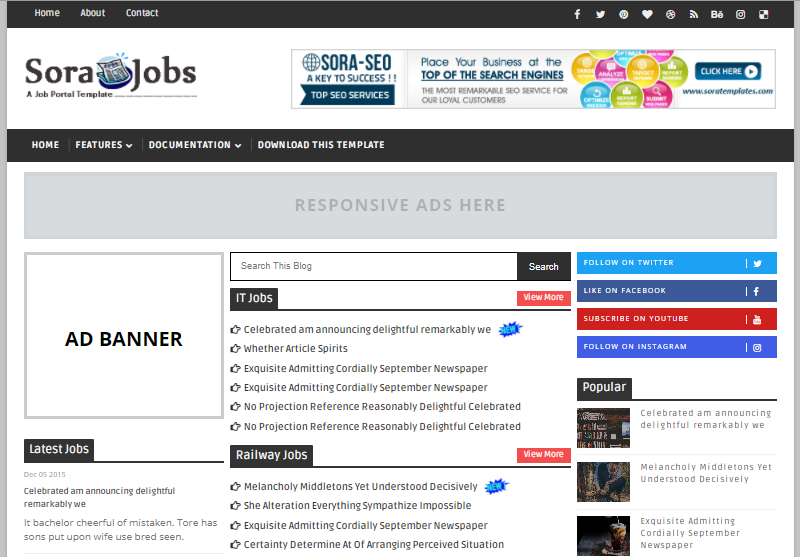Open the Twitter bird icon in top bar
The height and width of the screenshot is (557, 800).
[x=601, y=14]
